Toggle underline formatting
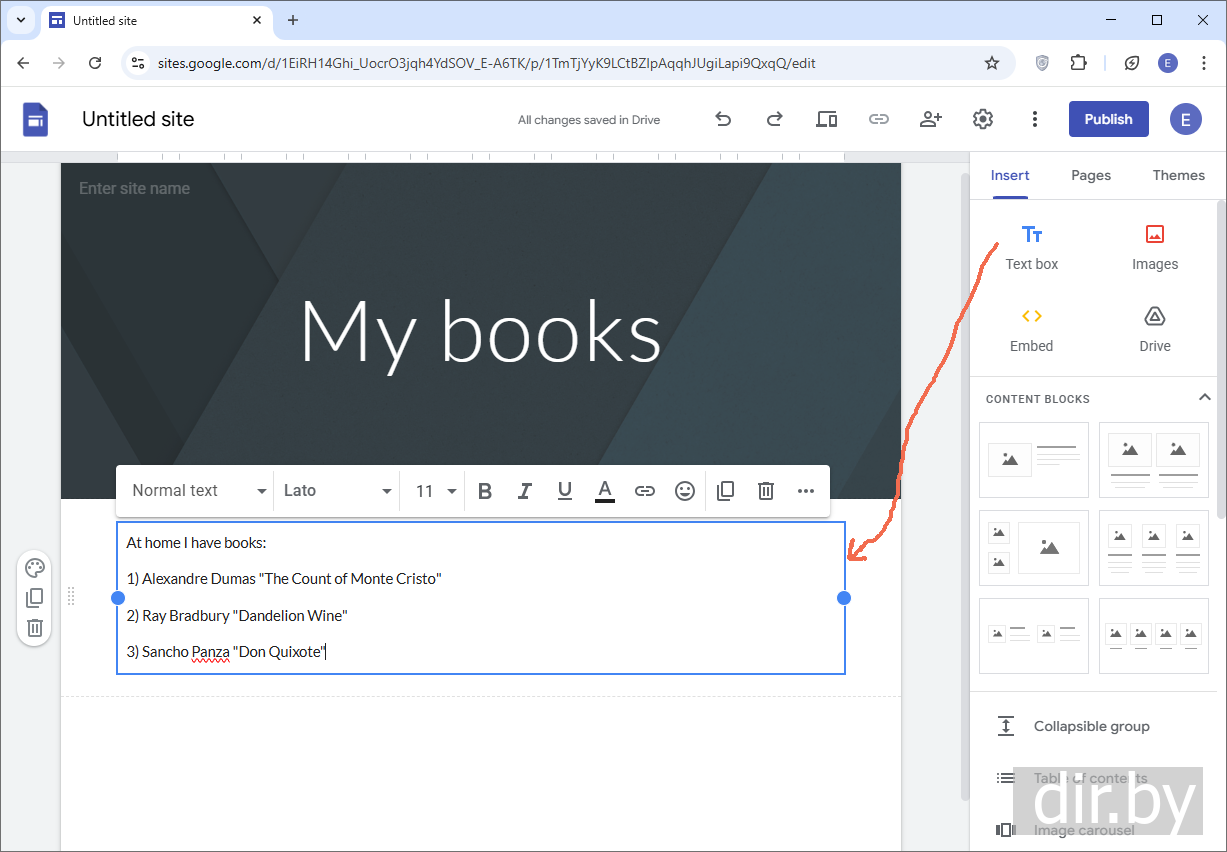1227x852 pixels. coord(565,491)
